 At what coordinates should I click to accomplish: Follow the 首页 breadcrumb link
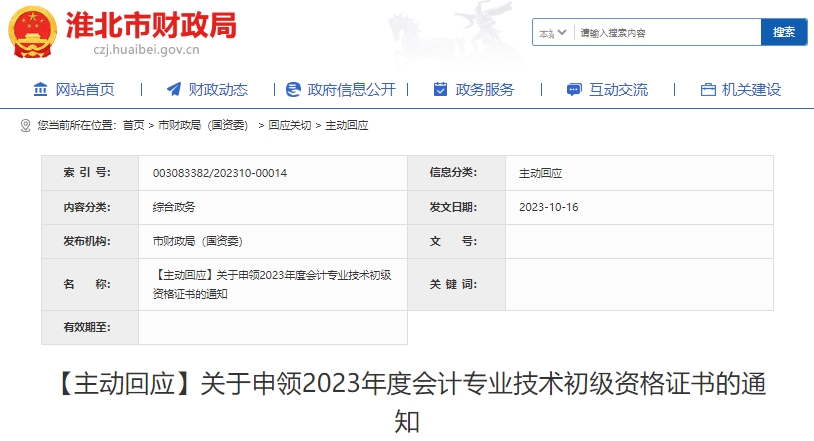click(133, 126)
